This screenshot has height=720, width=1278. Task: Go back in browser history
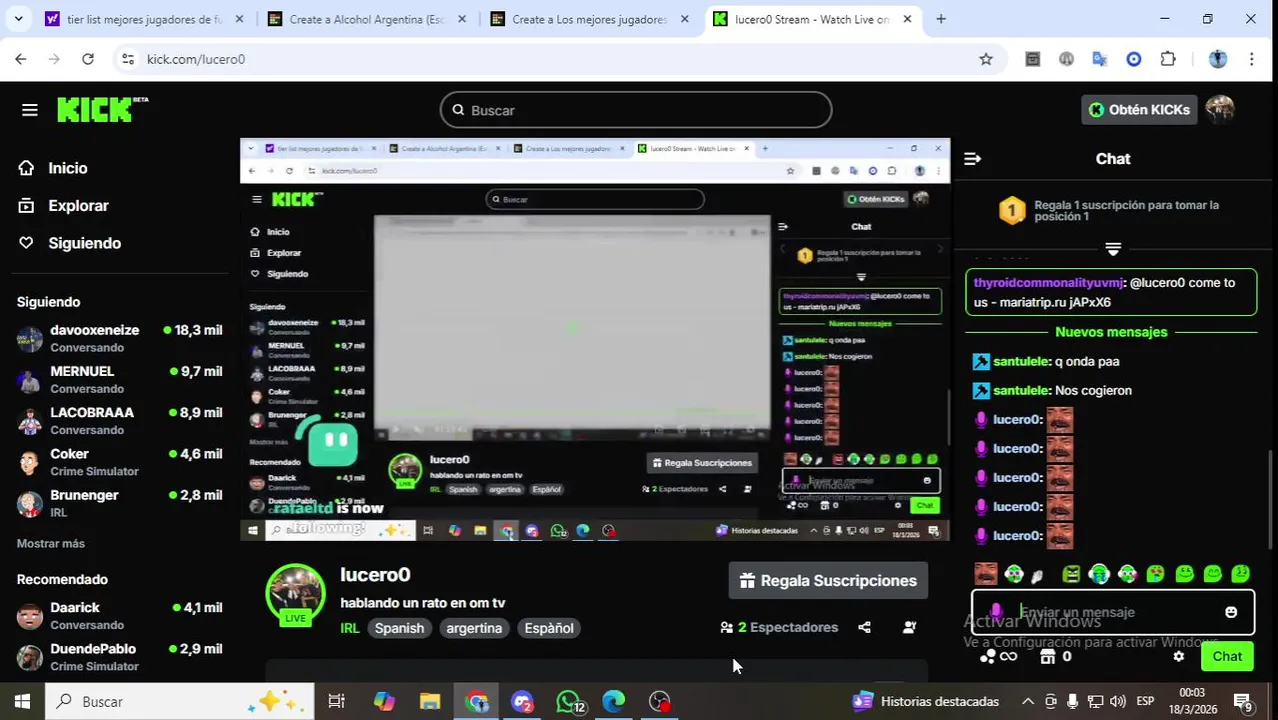(x=21, y=59)
